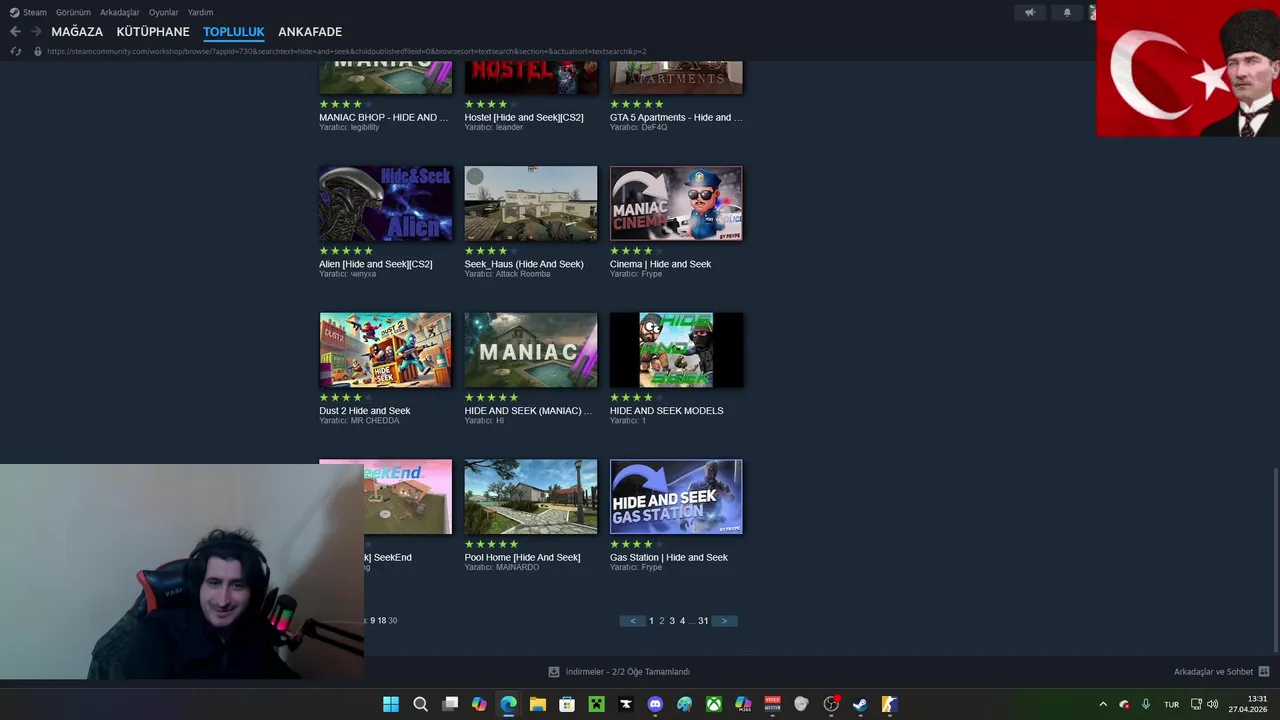Image resolution: width=1280 pixels, height=720 pixels.
Task: Open Steam announcements megaphone icon
Action: (1030, 12)
